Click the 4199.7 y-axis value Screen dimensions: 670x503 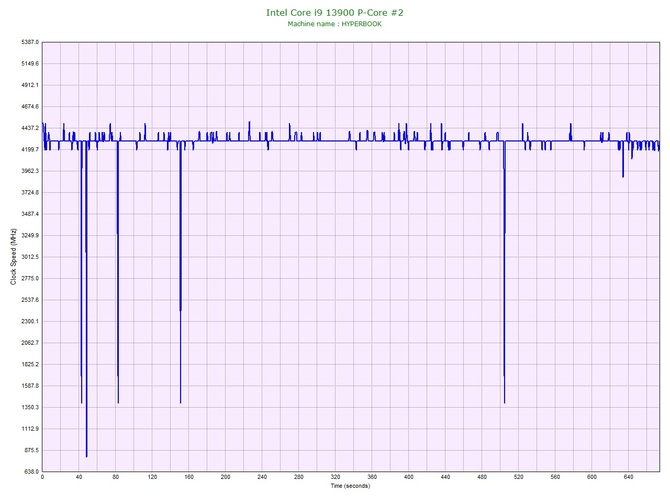click(30, 150)
